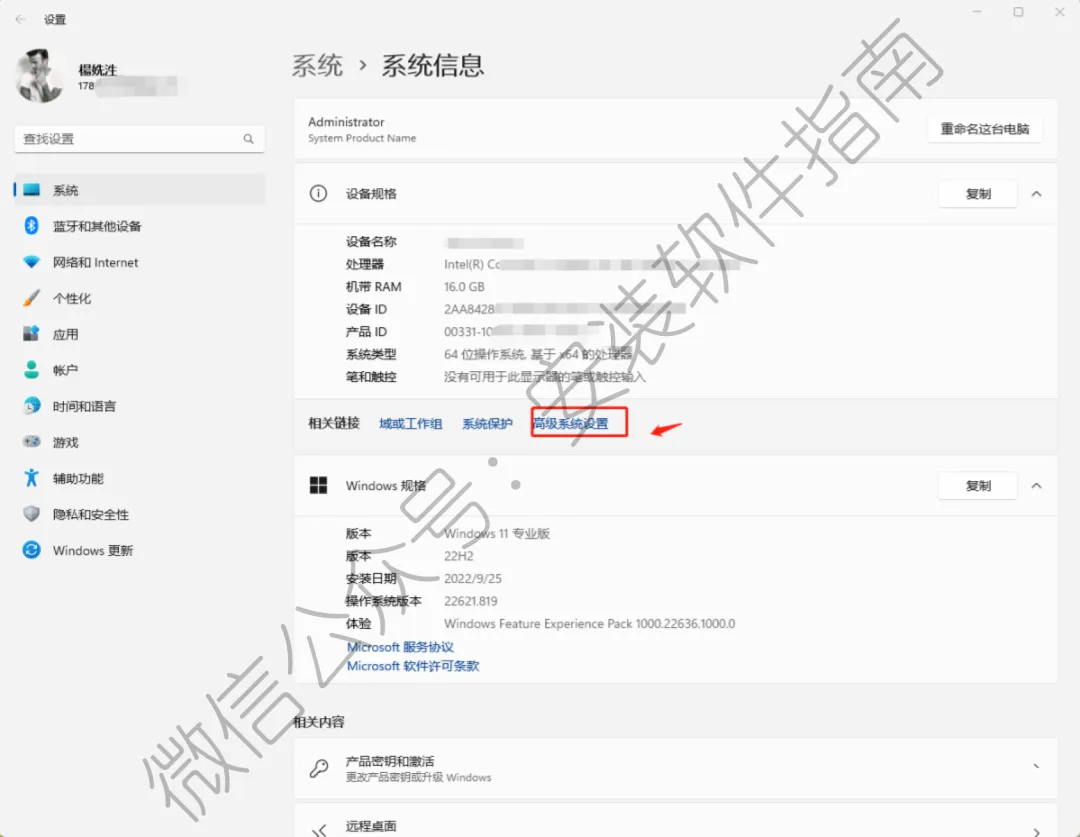The height and width of the screenshot is (837, 1080).
Task: Select the Accounts person icon
Action: [32, 370]
